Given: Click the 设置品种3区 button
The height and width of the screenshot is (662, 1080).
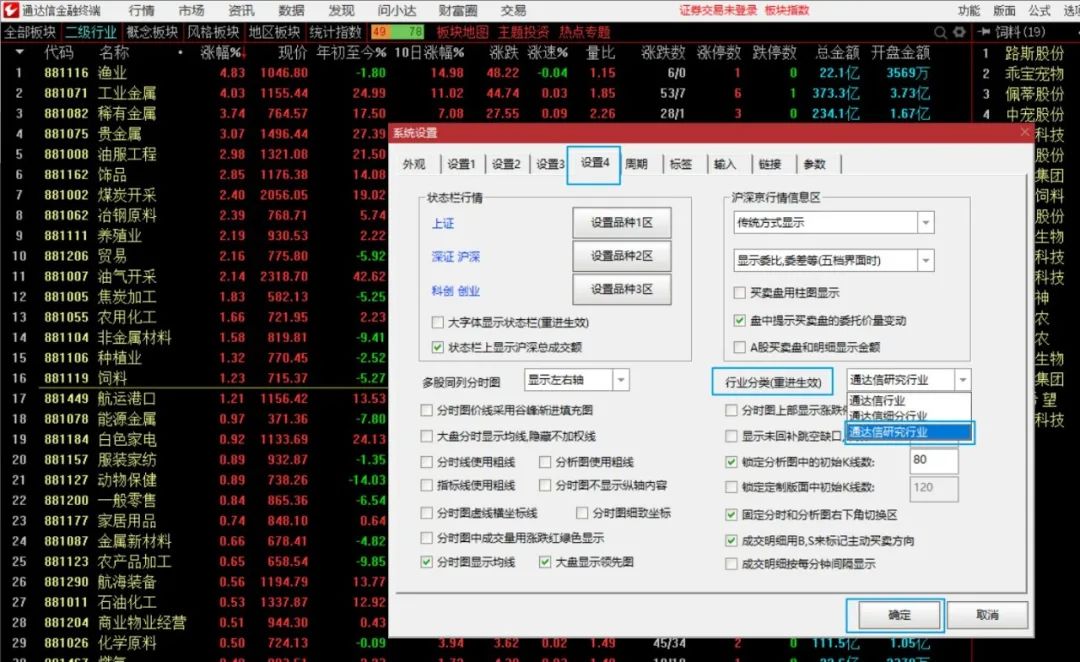Looking at the screenshot, I should tap(621, 289).
